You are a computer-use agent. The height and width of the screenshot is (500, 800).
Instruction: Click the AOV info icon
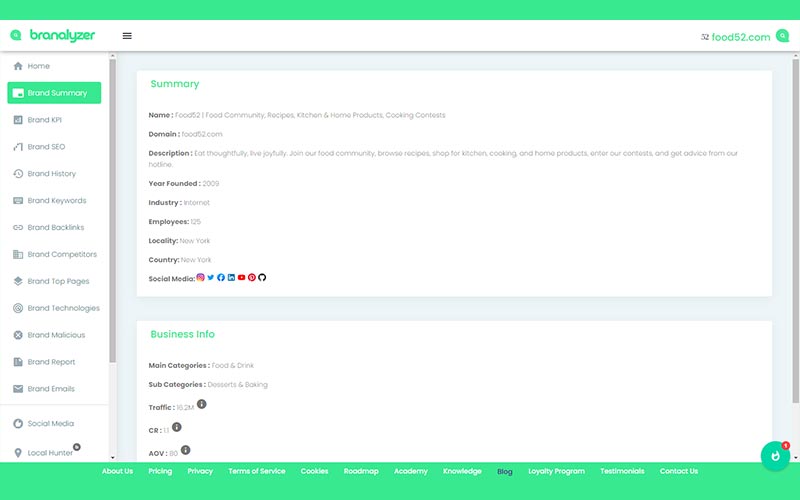186,450
